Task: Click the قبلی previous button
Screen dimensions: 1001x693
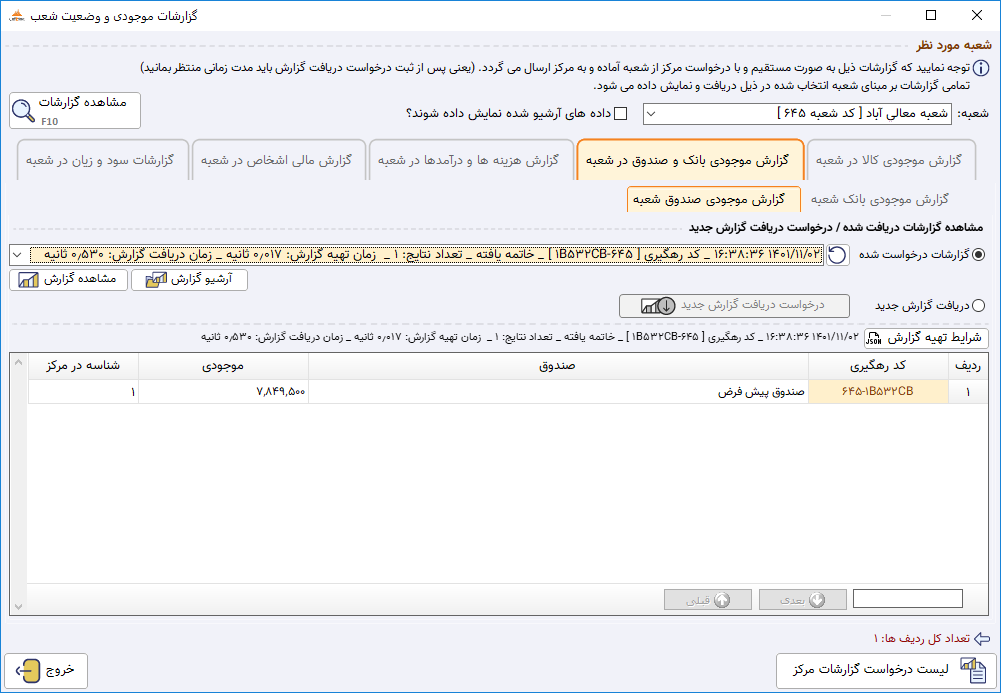Action: pyautogui.click(x=707, y=600)
